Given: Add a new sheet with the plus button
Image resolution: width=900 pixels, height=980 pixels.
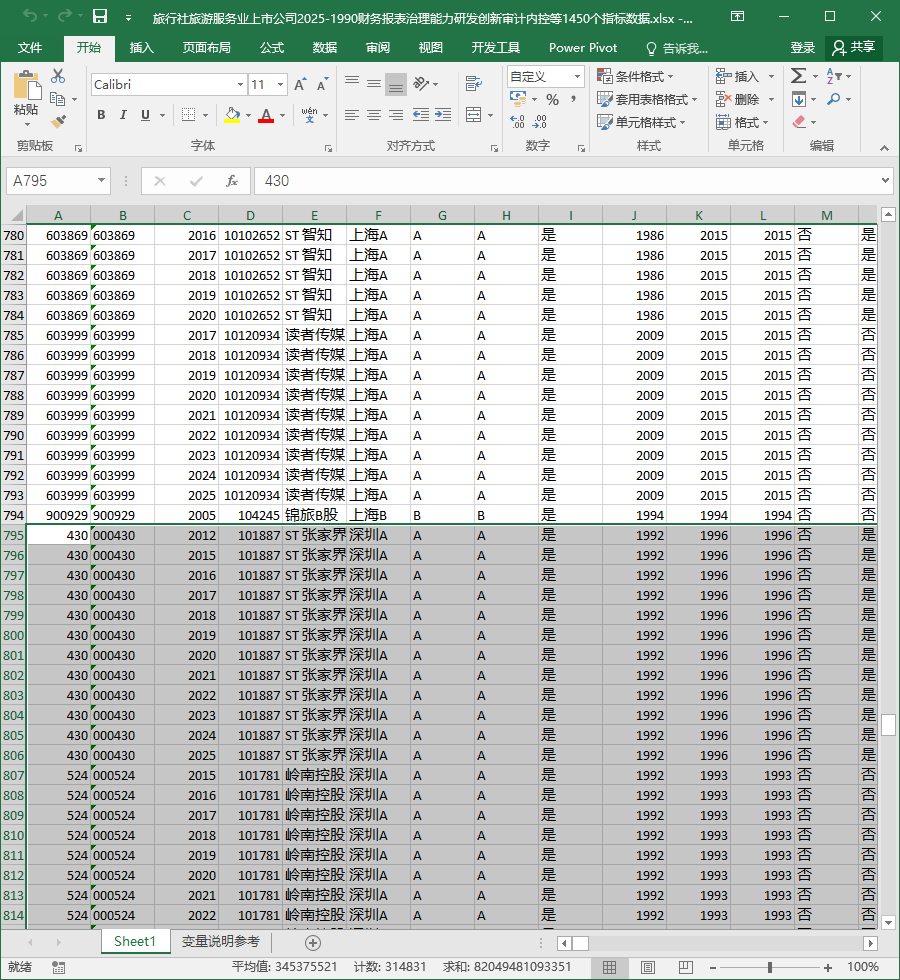Looking at the screenshot, I should click(312, 942).
